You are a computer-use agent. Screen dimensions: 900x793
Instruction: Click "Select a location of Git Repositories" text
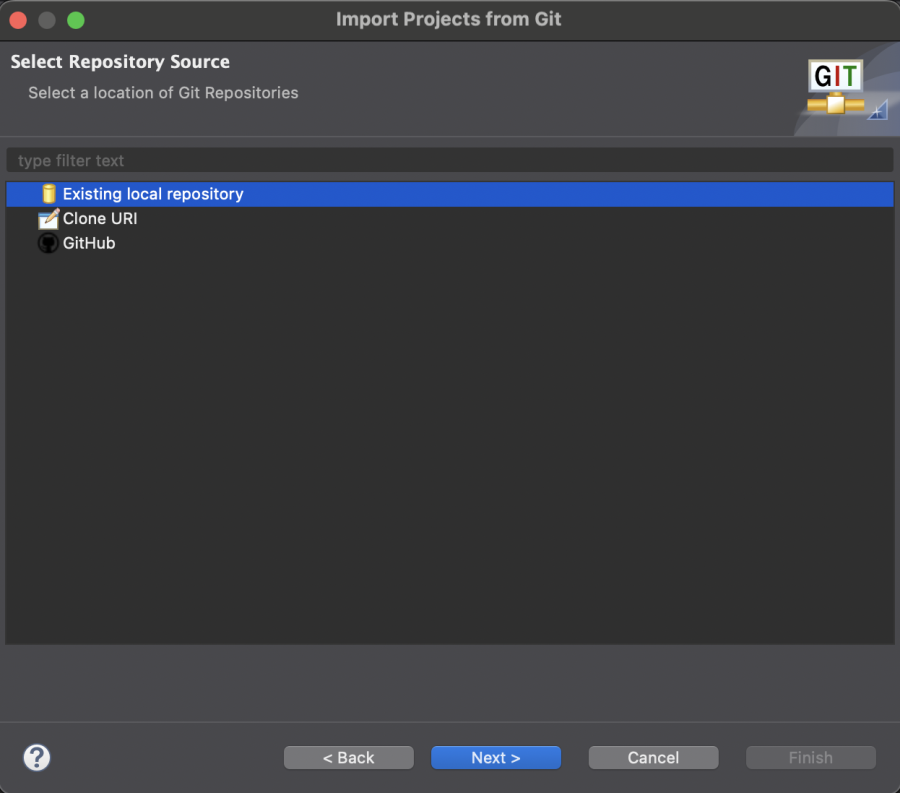(x=163, y=93)
